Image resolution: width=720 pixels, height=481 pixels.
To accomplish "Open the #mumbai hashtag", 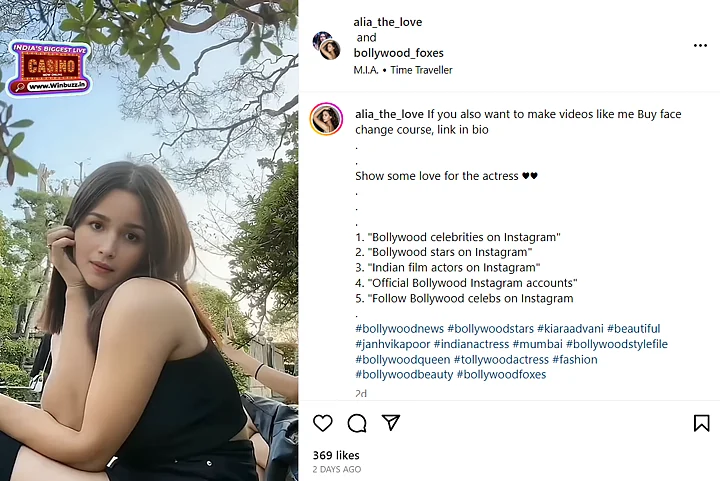I will click(535, 344).
